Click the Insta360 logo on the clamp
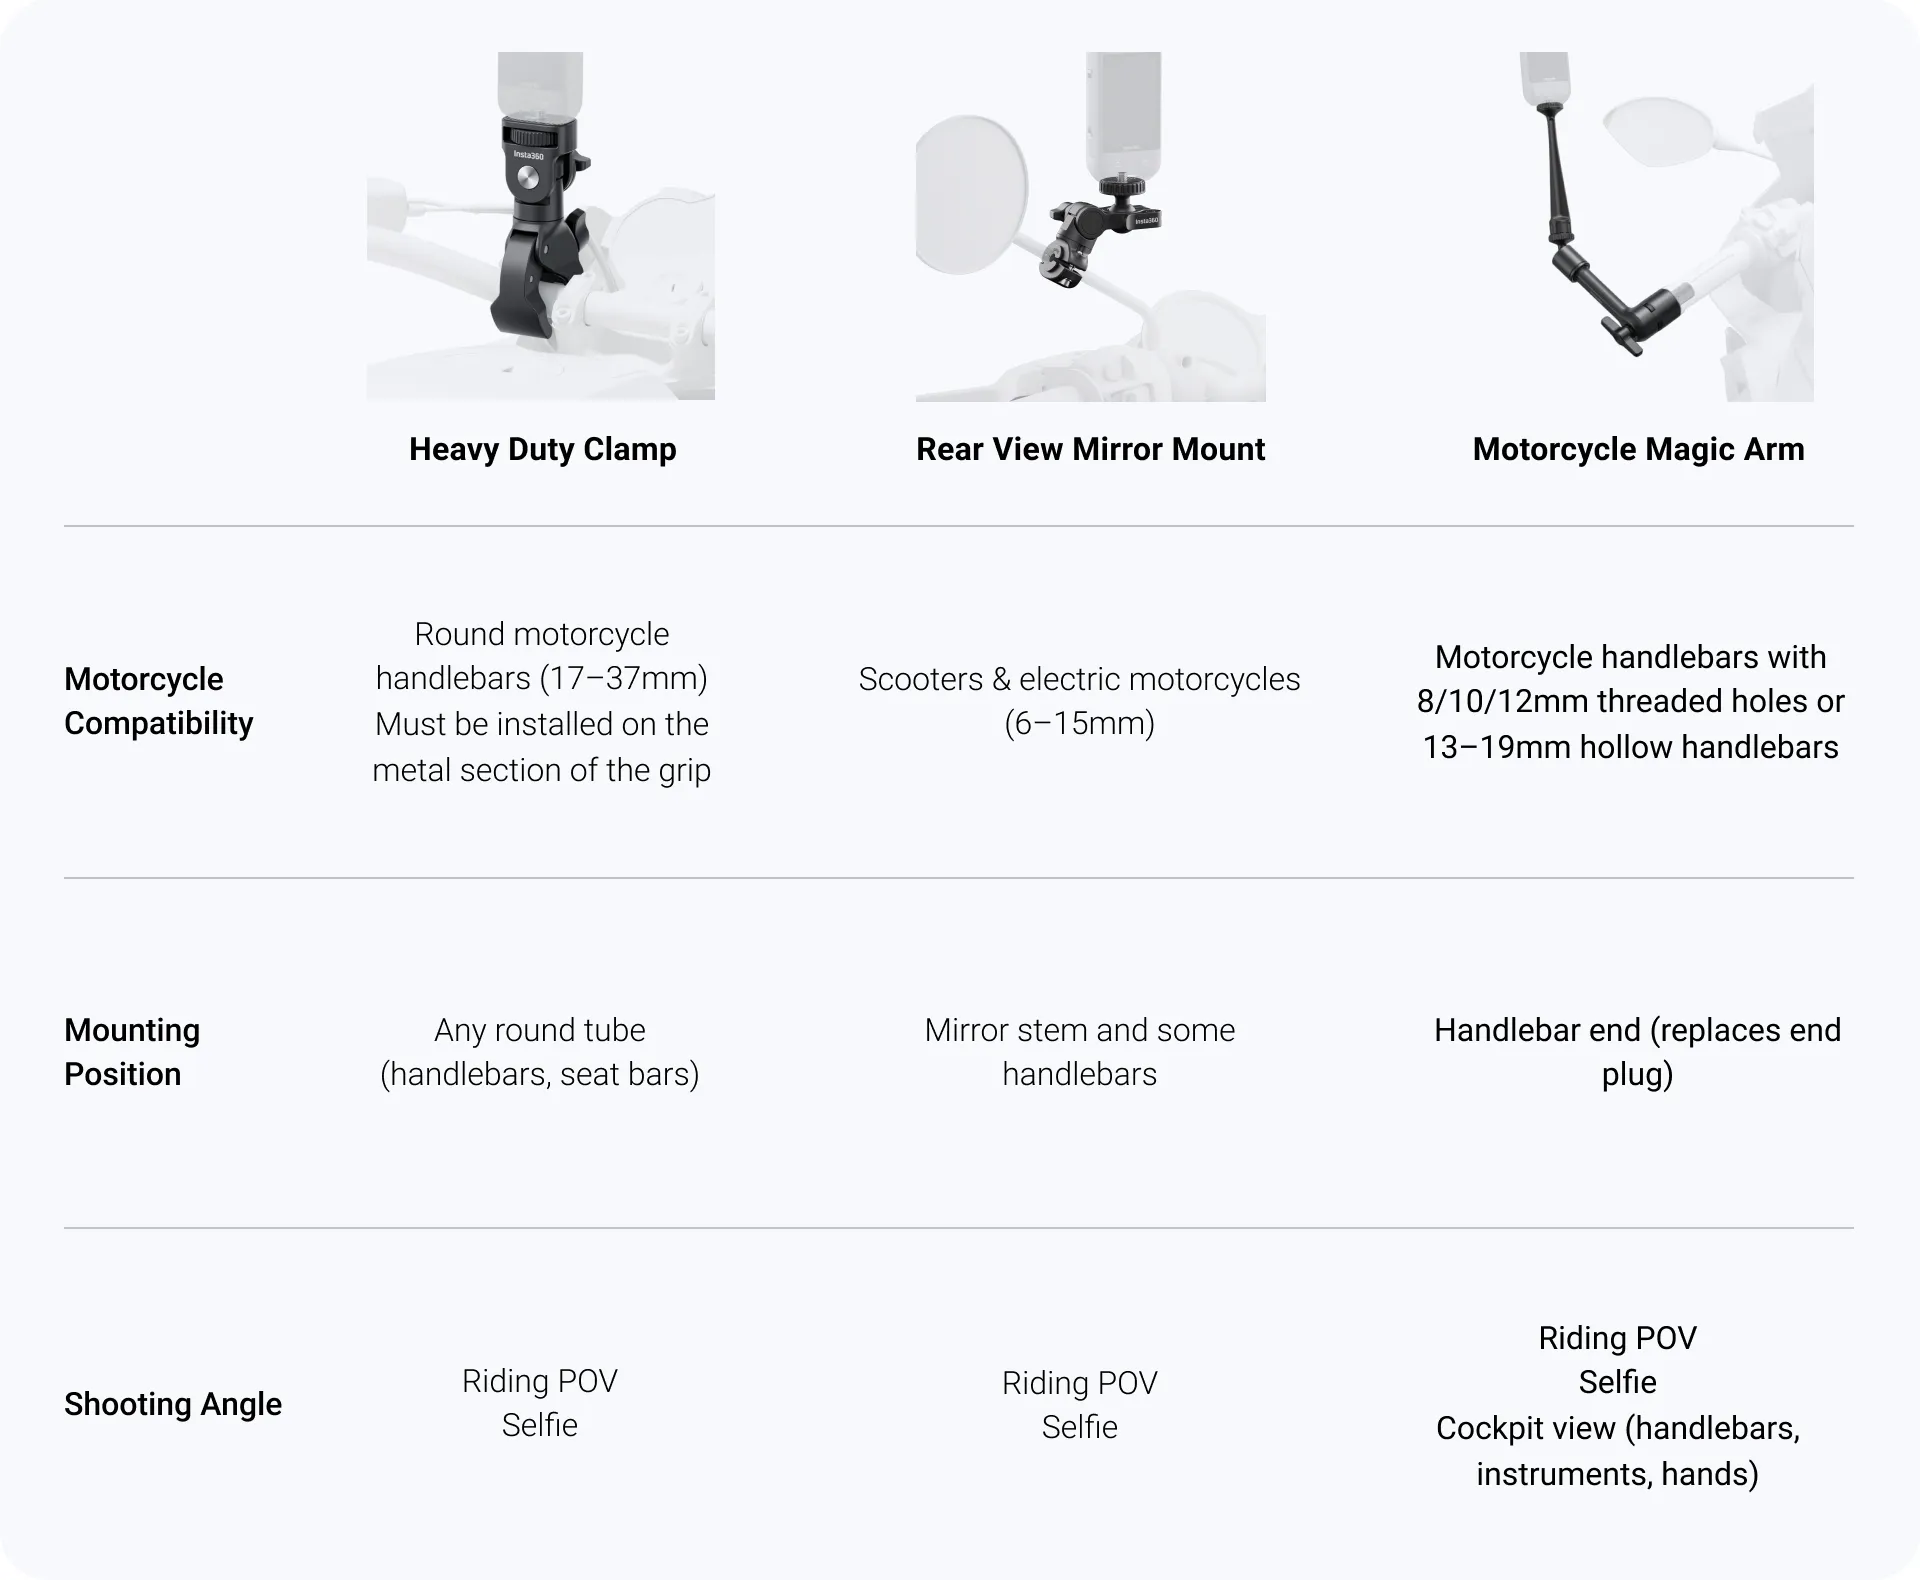The image size is (1920, 1580). pos(528,155)
